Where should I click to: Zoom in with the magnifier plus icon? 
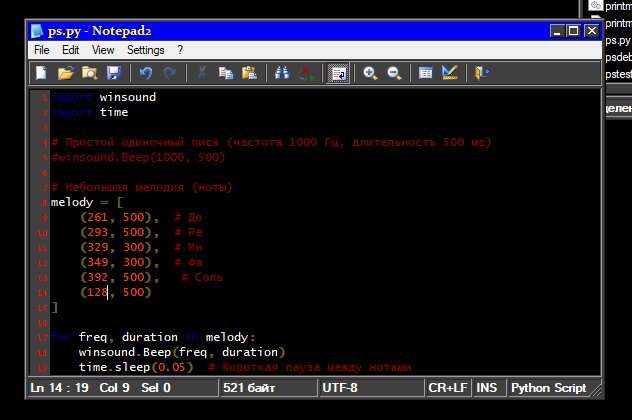[x=370, y=73]
